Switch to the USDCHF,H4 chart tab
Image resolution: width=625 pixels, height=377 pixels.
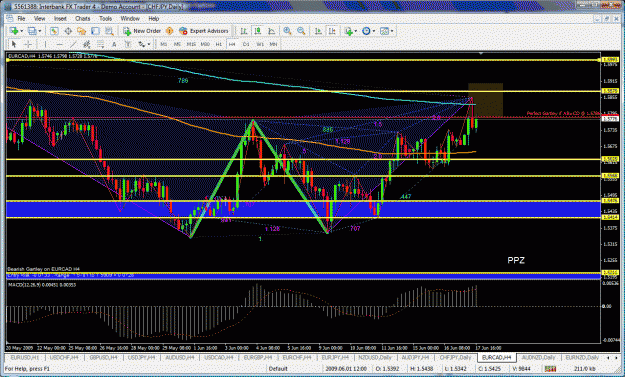64,358
